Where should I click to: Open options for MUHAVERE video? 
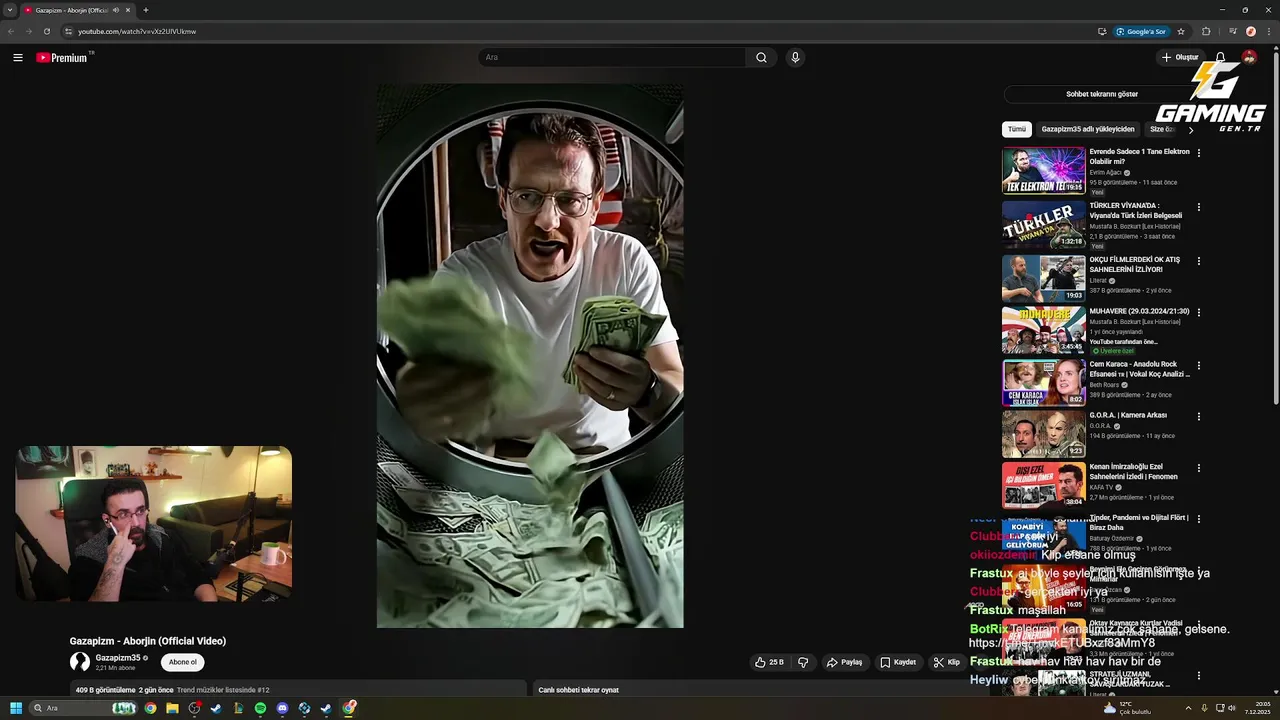point(1199,312)
